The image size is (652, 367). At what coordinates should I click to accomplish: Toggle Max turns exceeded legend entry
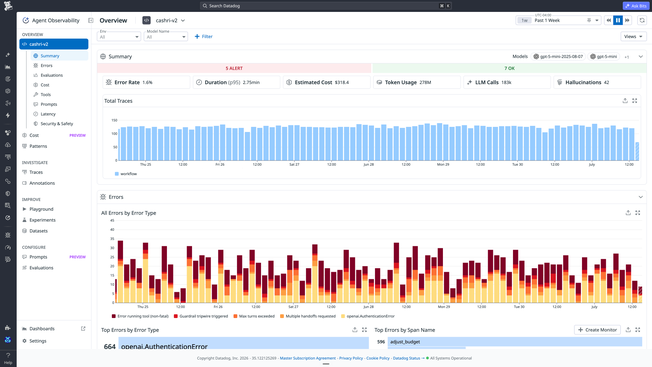pyautogui.click(x=254, y=316)
